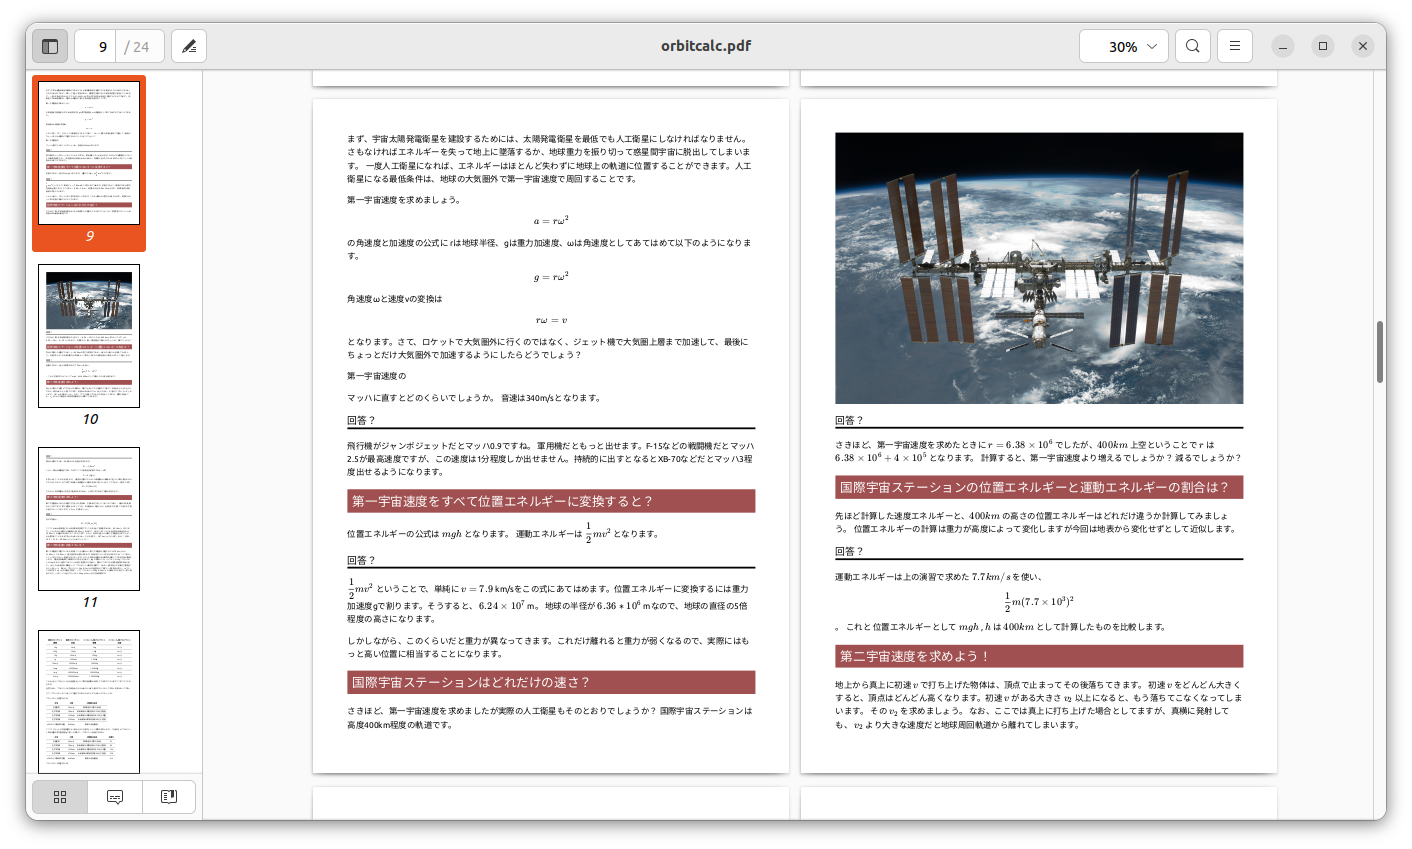
Task: Switch sidebar to annotations view
Action: [x=114, y=797]
